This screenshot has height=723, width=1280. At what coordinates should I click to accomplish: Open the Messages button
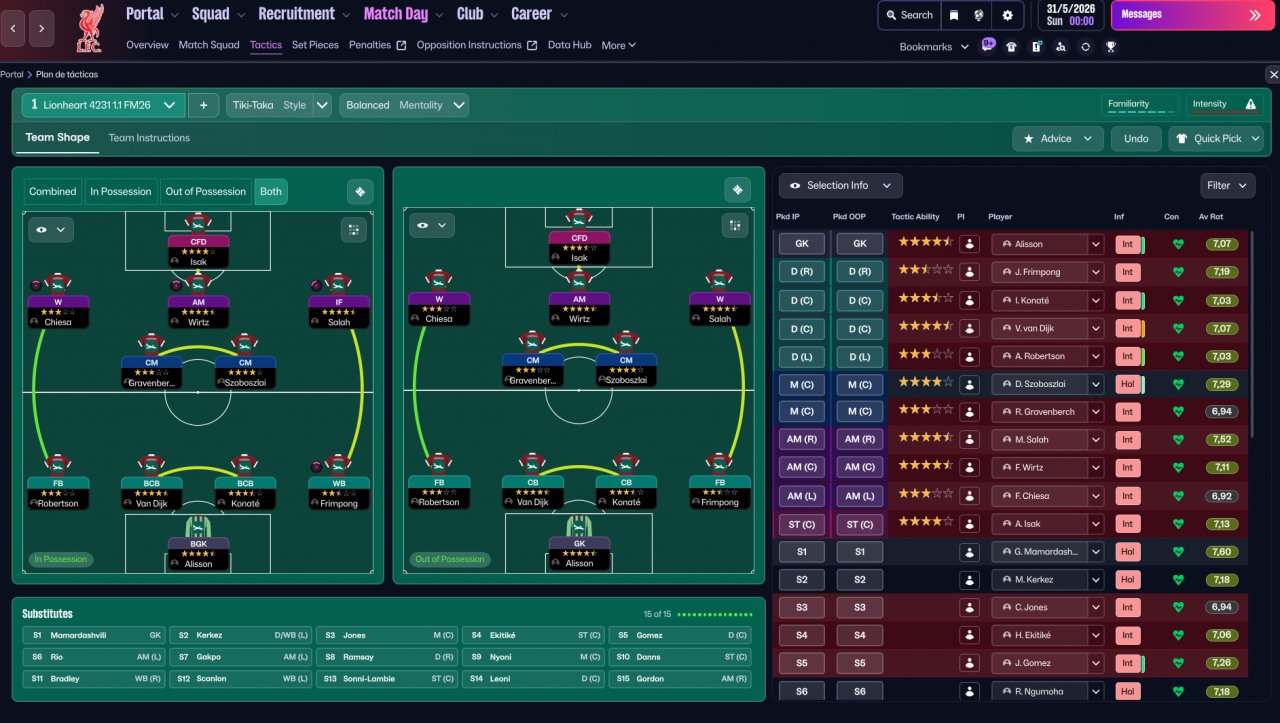[1191, 15]
